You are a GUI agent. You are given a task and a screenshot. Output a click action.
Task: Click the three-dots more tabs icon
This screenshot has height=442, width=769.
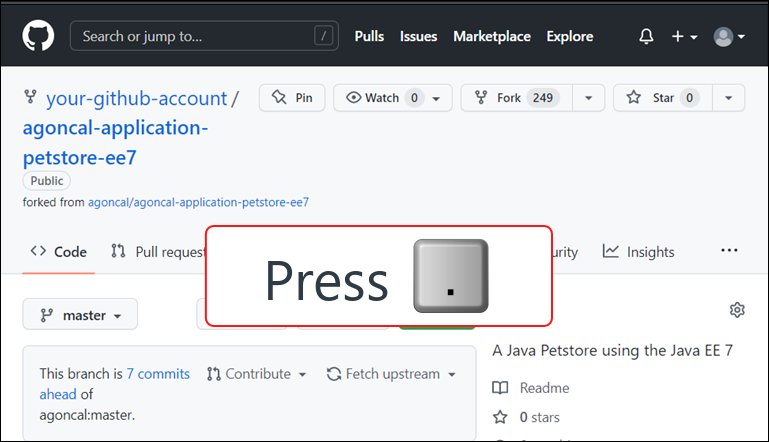pos(729,251)
